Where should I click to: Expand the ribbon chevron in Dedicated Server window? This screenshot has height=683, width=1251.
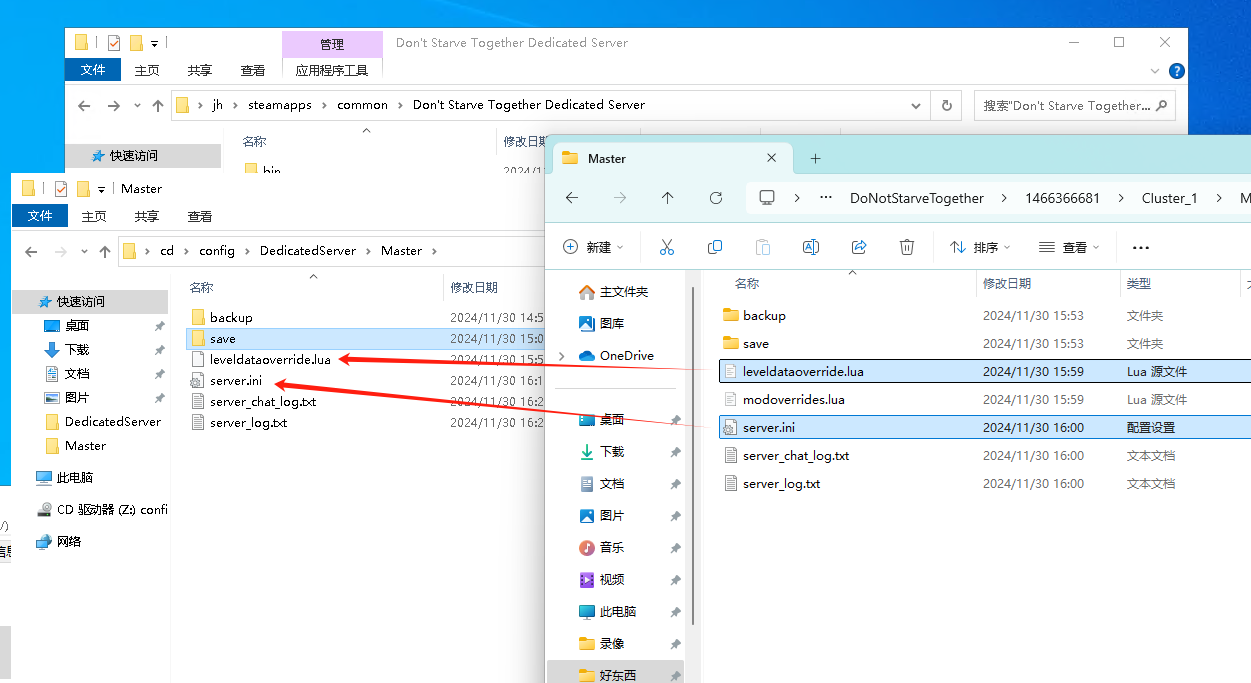[x=1156, y=71]
